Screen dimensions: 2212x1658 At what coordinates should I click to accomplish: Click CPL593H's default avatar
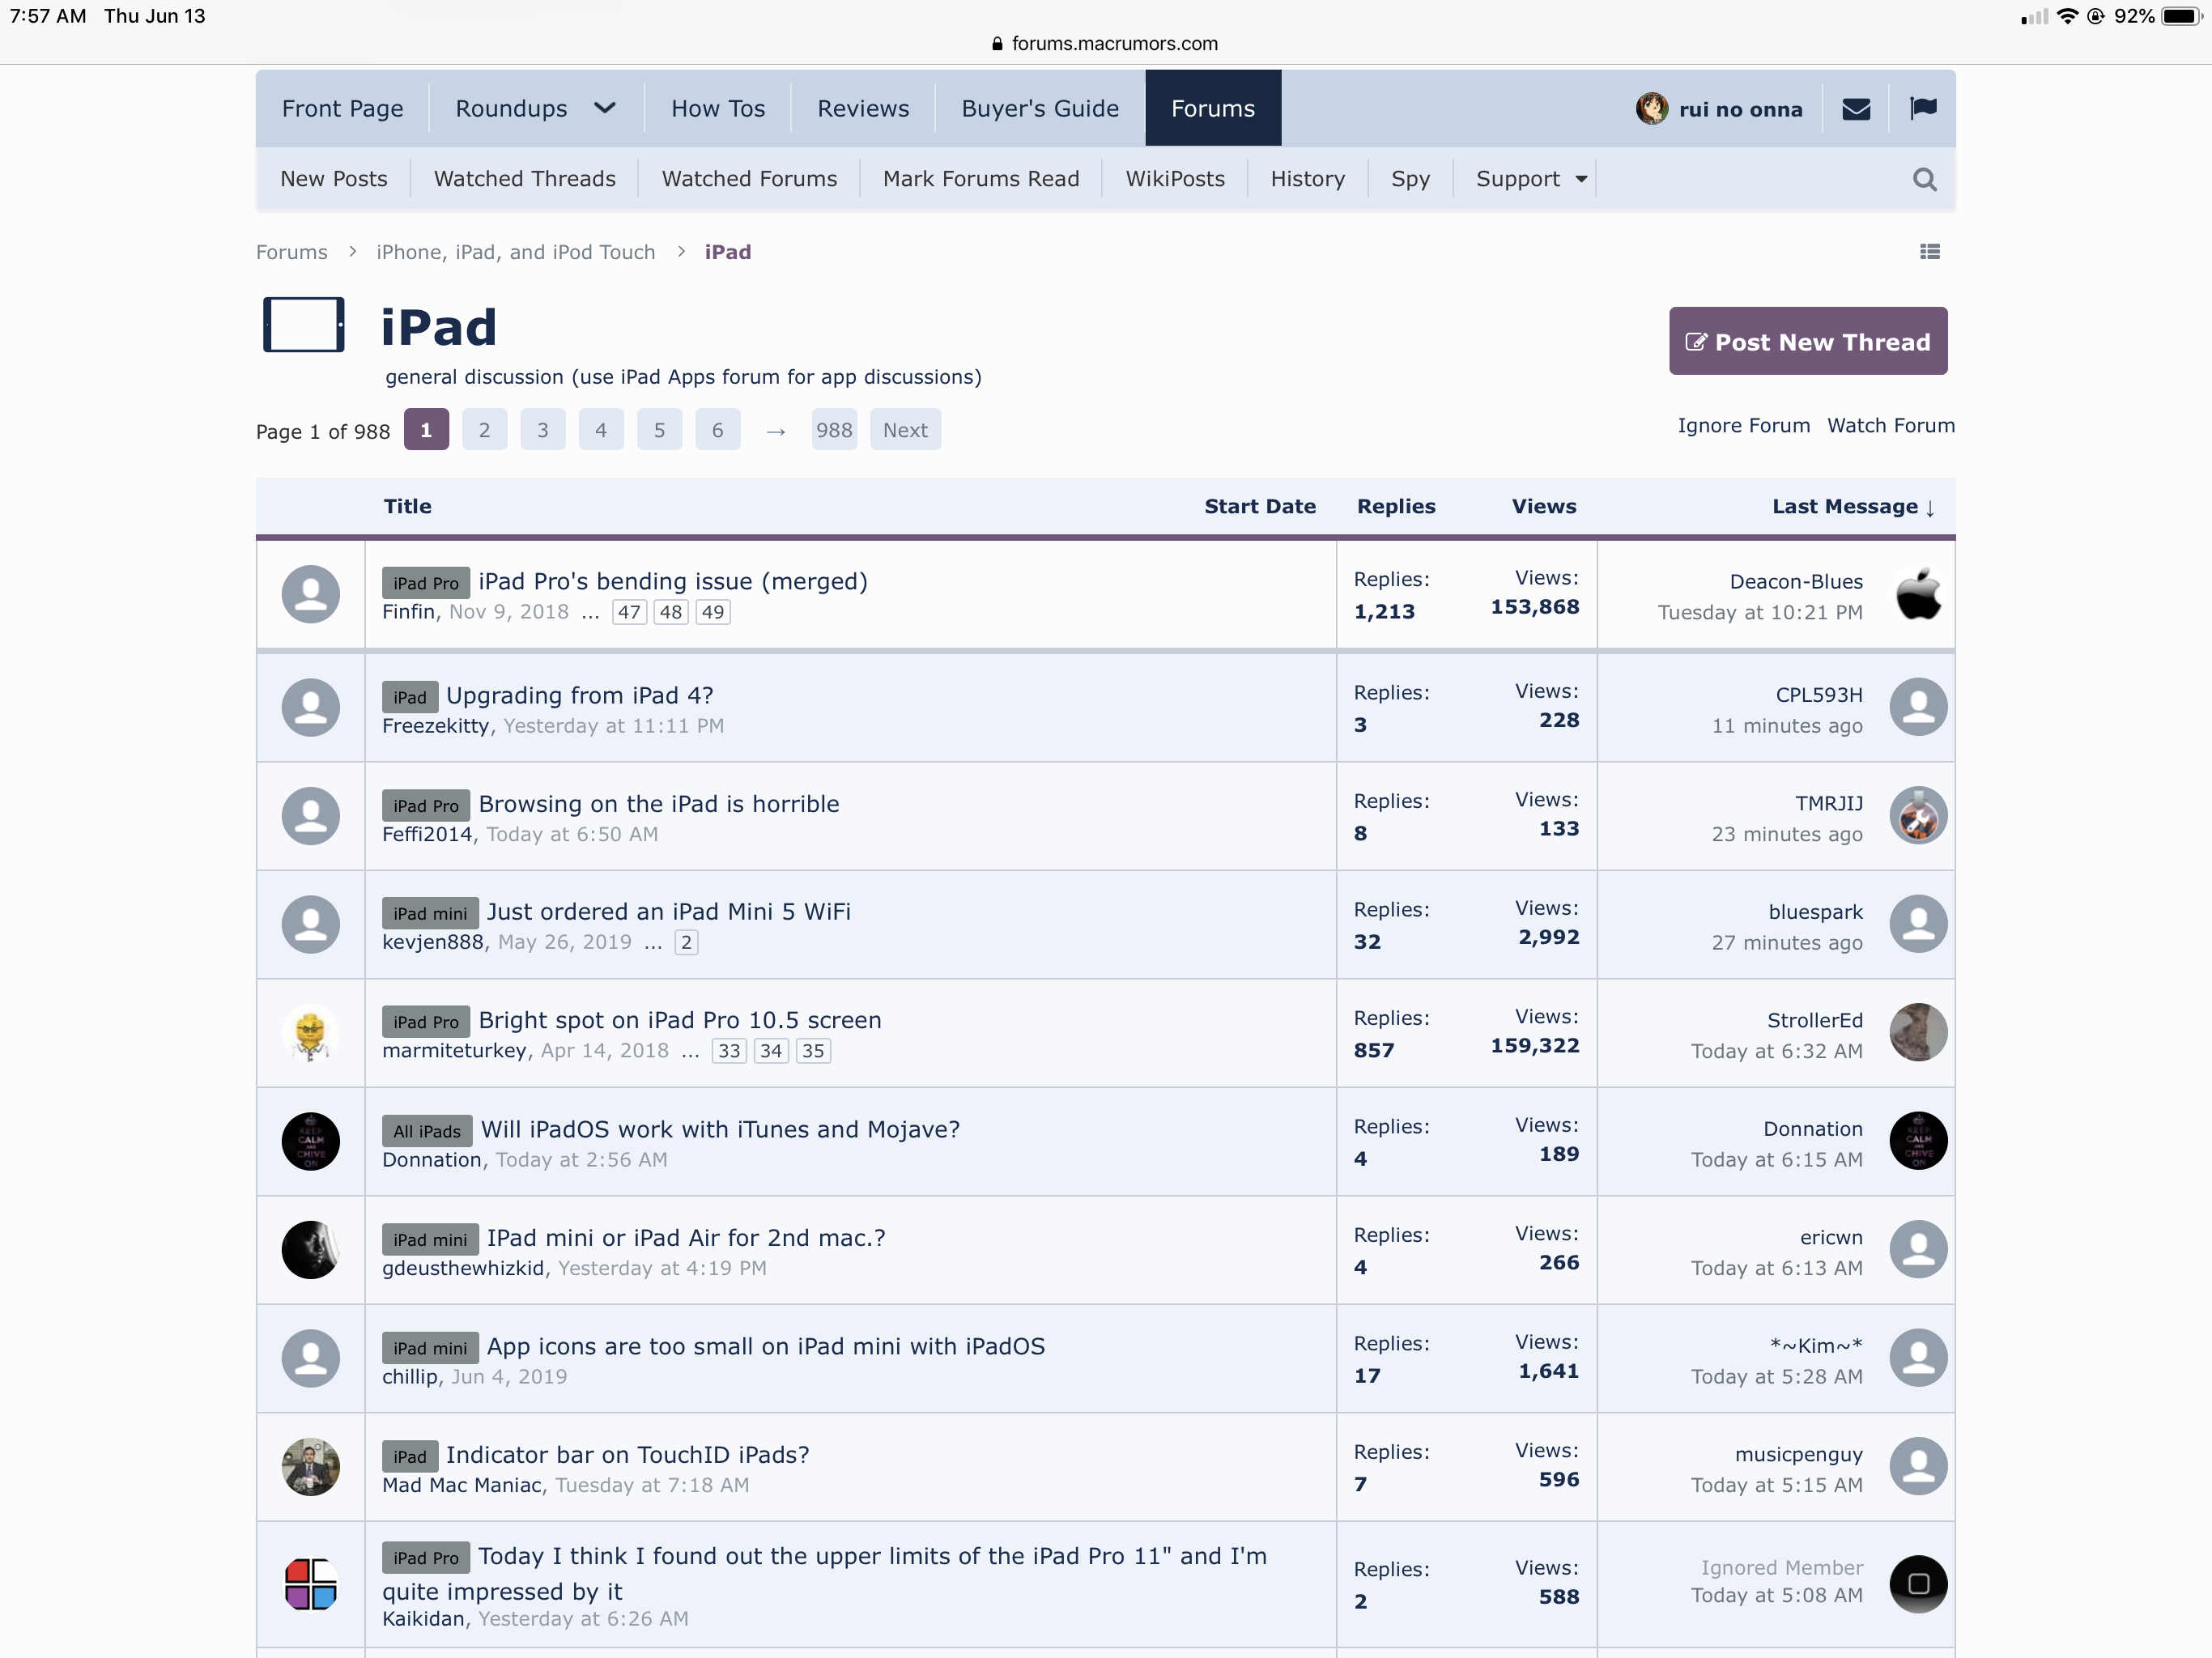[1918, 707]
